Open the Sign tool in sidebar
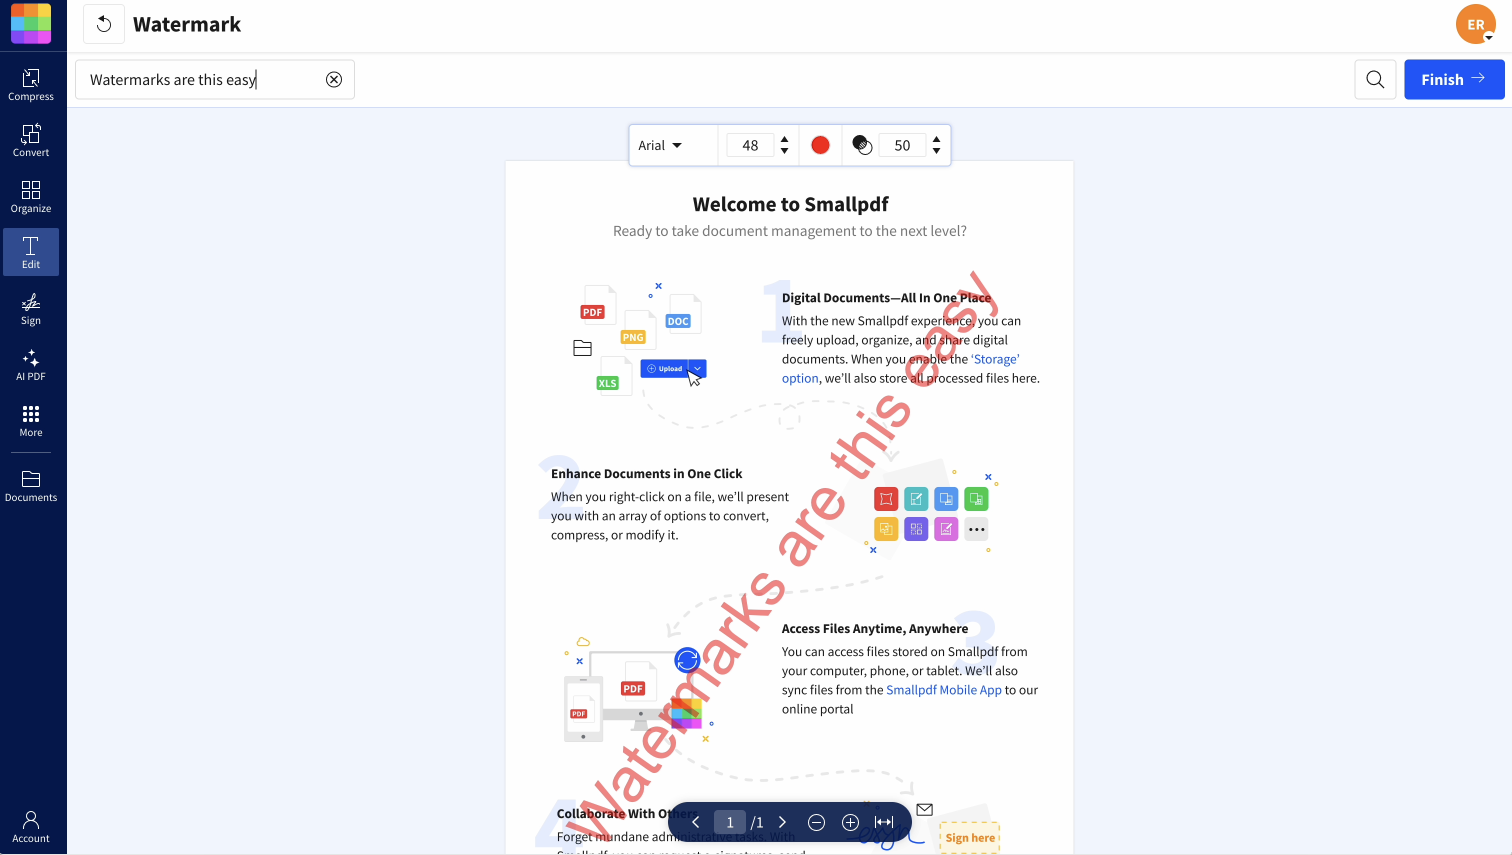The image size is (1512, 855). pos(31,308)
